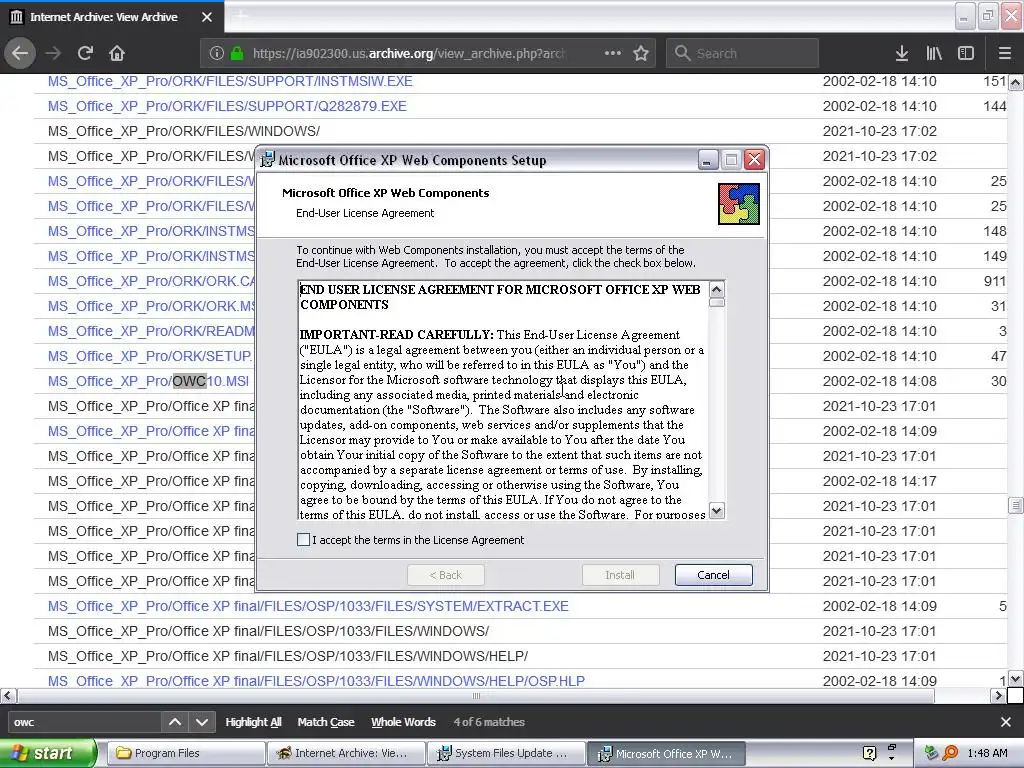1024x768 pixels.
Task: Select the ORK/FILES/WINDOWS/ folder row text
Action: pos(184,131)
